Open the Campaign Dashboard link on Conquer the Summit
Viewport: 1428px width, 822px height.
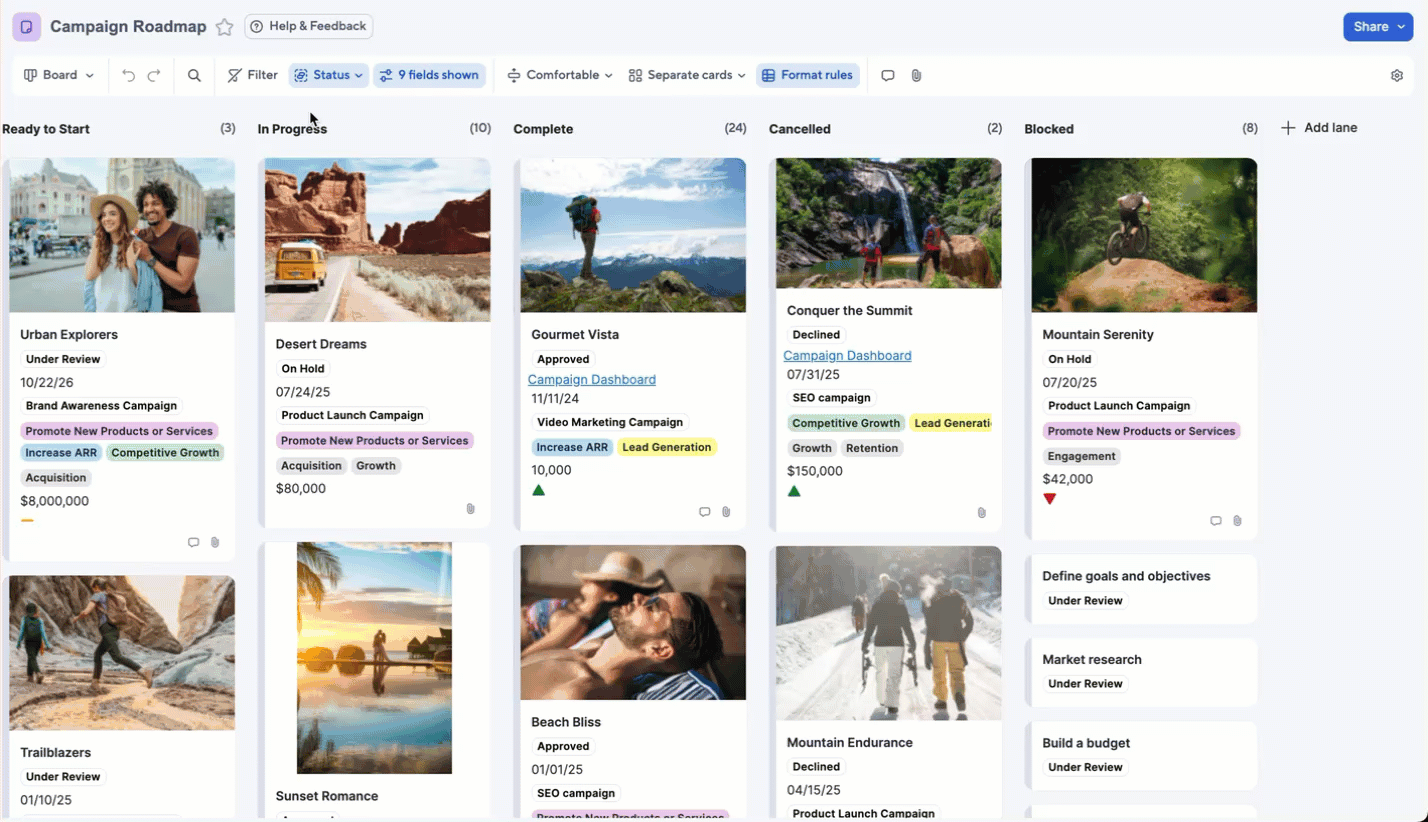(x=847, y=355)
